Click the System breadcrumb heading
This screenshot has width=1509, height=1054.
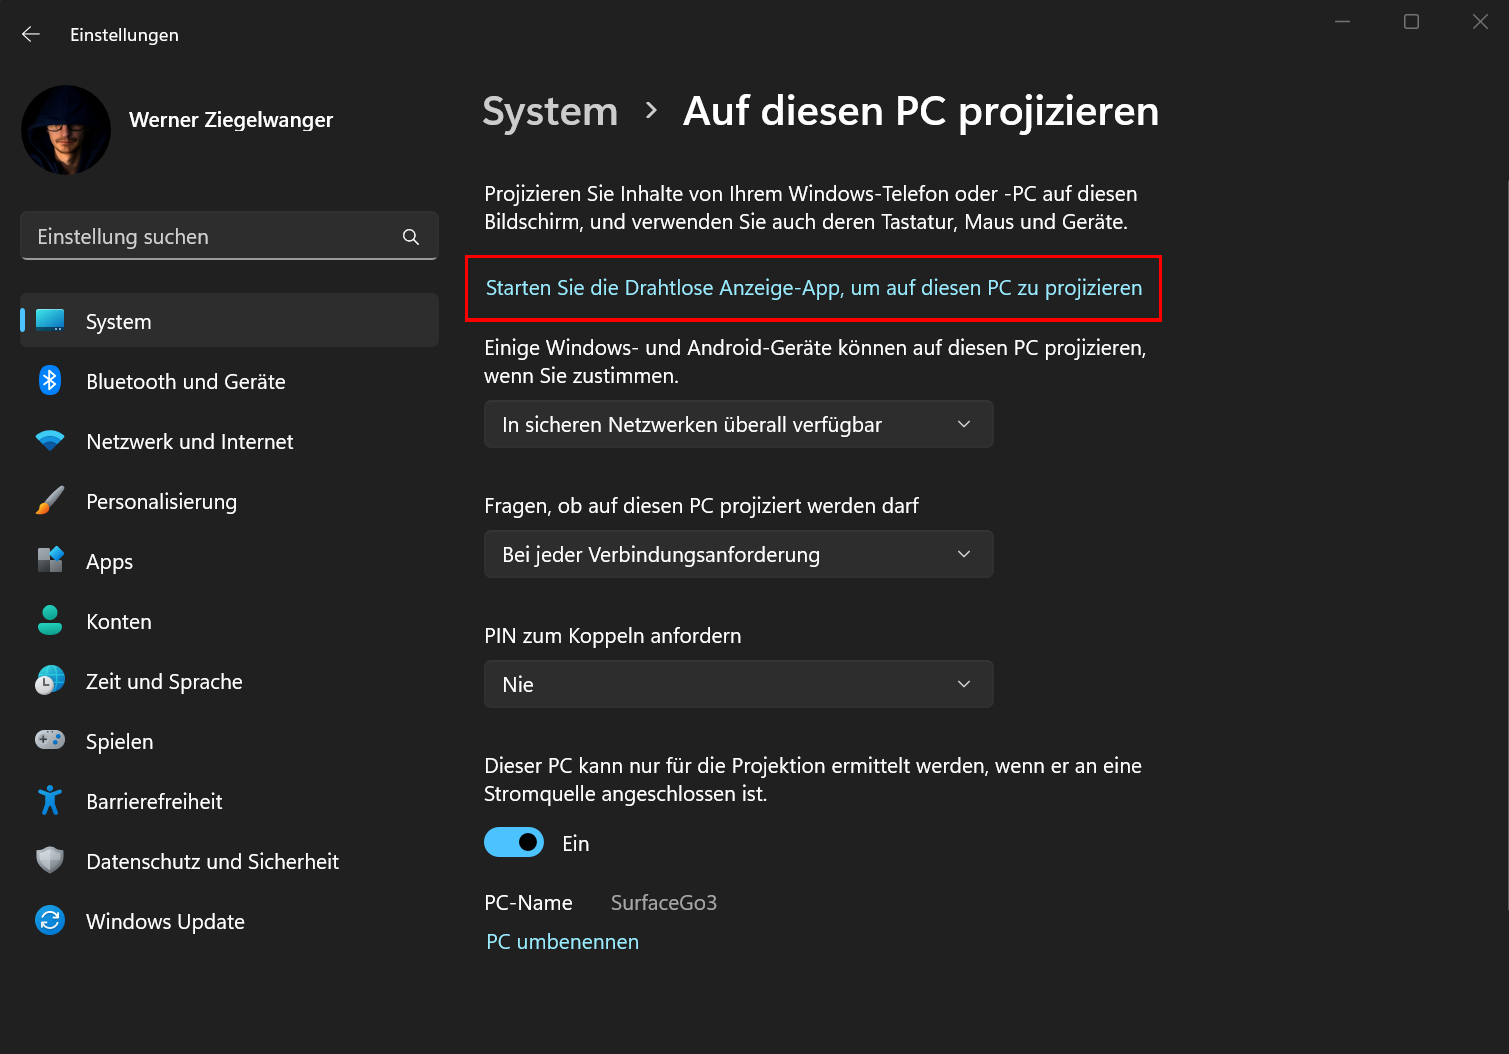[550, 111]
